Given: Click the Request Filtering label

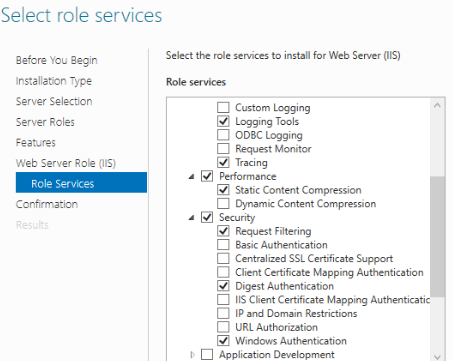Looking at the screenshot, I should coord(273,231).
